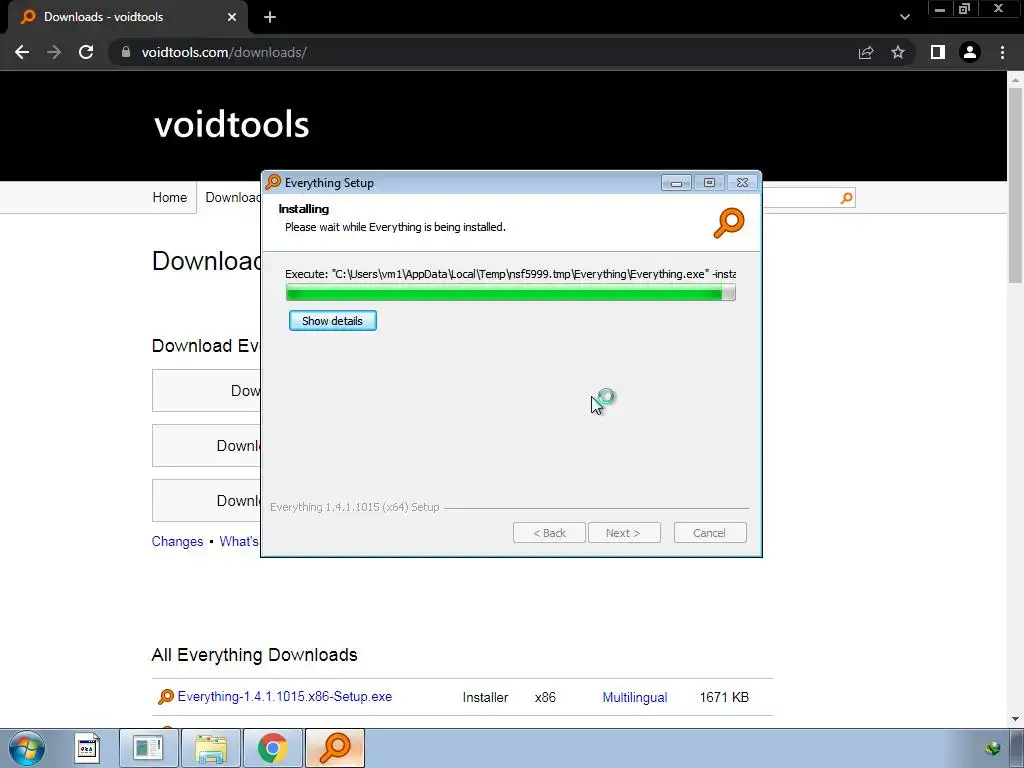This screenshot has width=1024, height=768.
Task: Click the Show details button
Action: 332,321
